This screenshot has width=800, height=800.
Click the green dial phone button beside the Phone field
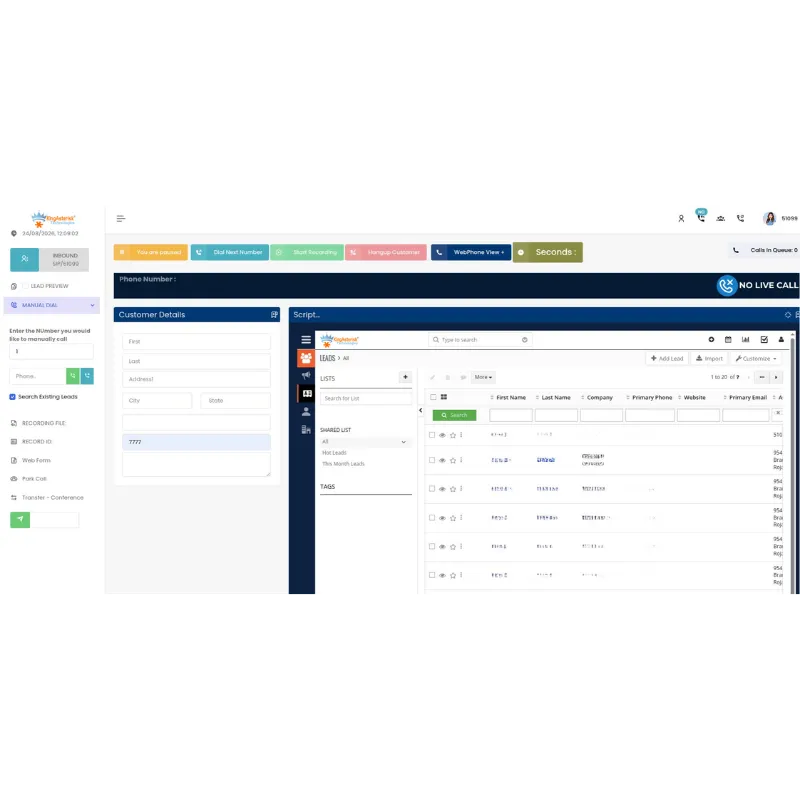72,376
